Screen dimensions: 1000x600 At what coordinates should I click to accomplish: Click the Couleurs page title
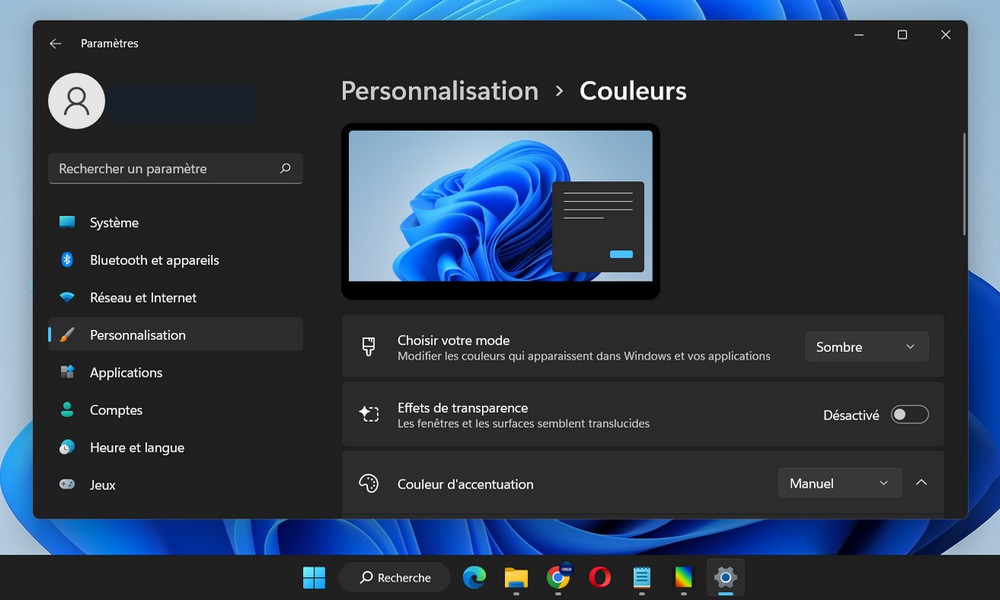click(633, 91)
